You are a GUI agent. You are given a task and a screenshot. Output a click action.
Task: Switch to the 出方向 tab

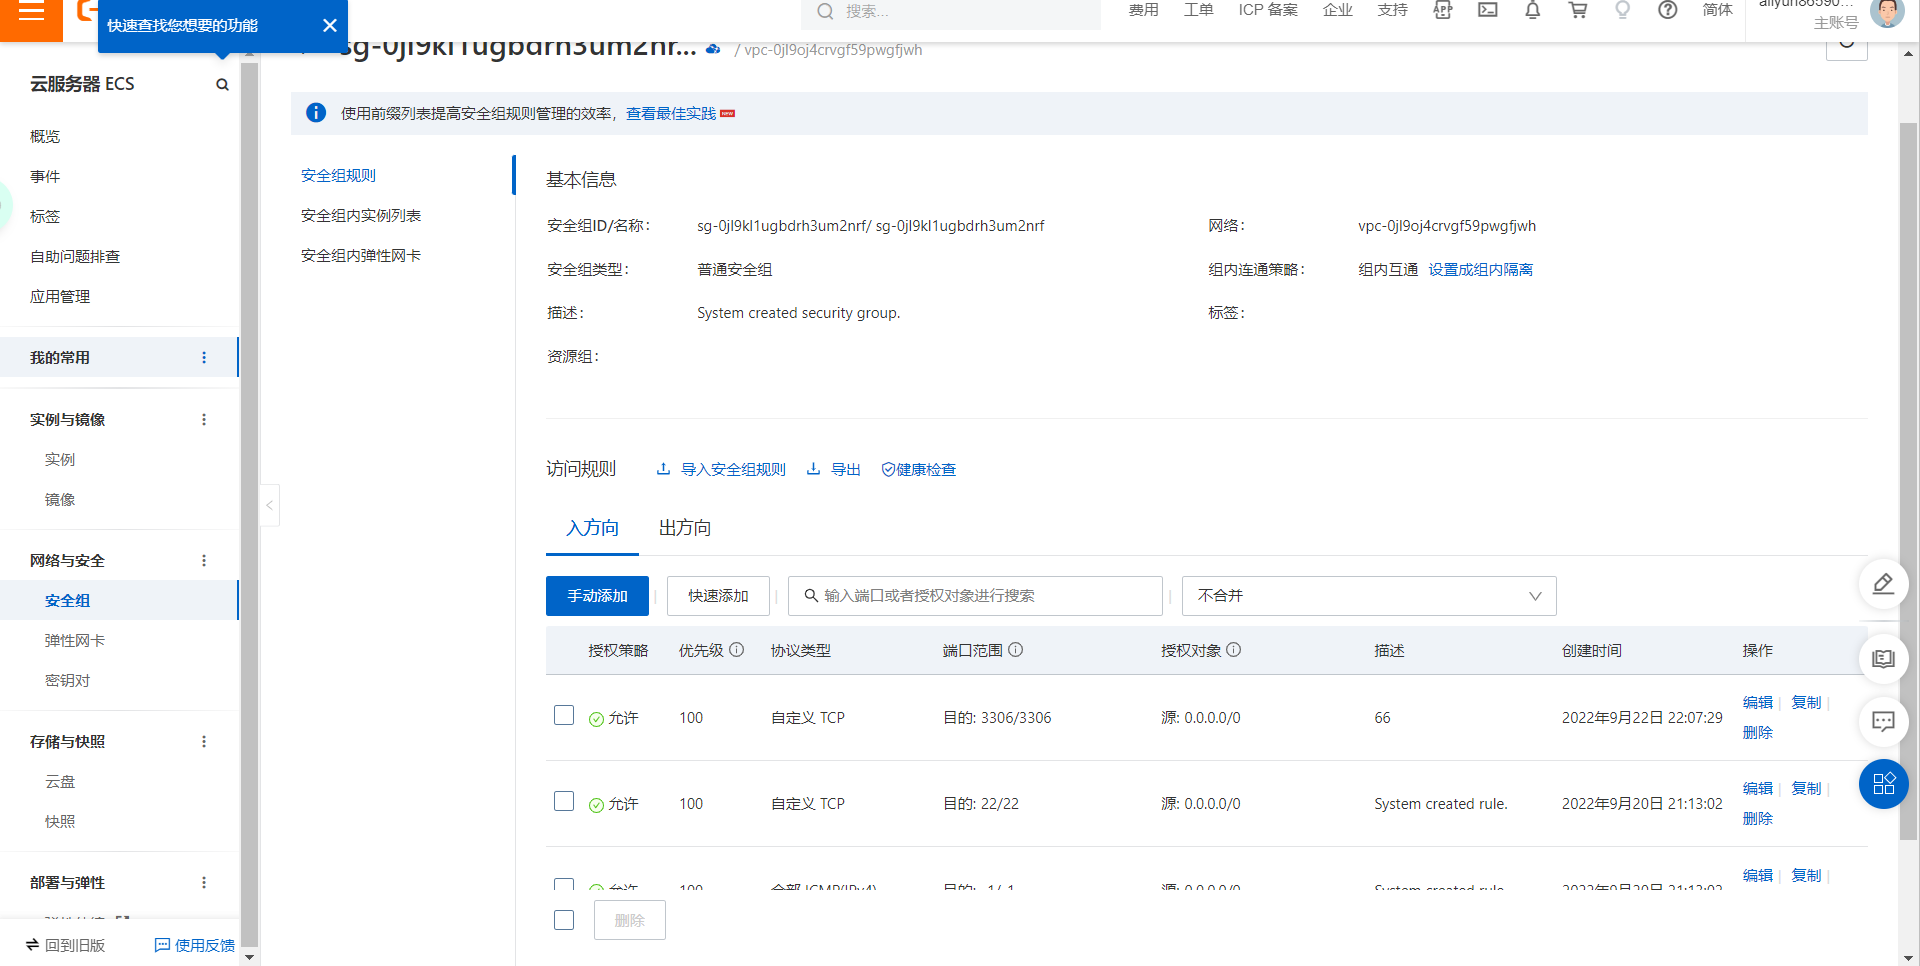[685, 528]
